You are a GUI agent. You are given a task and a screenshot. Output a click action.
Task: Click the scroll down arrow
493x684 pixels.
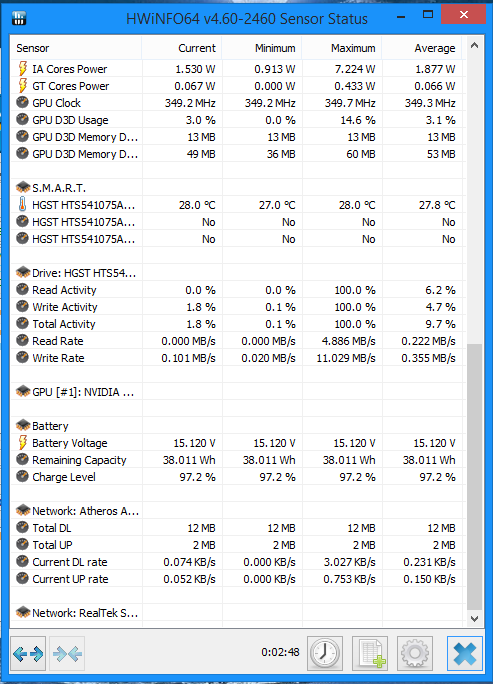click(475, 619)
